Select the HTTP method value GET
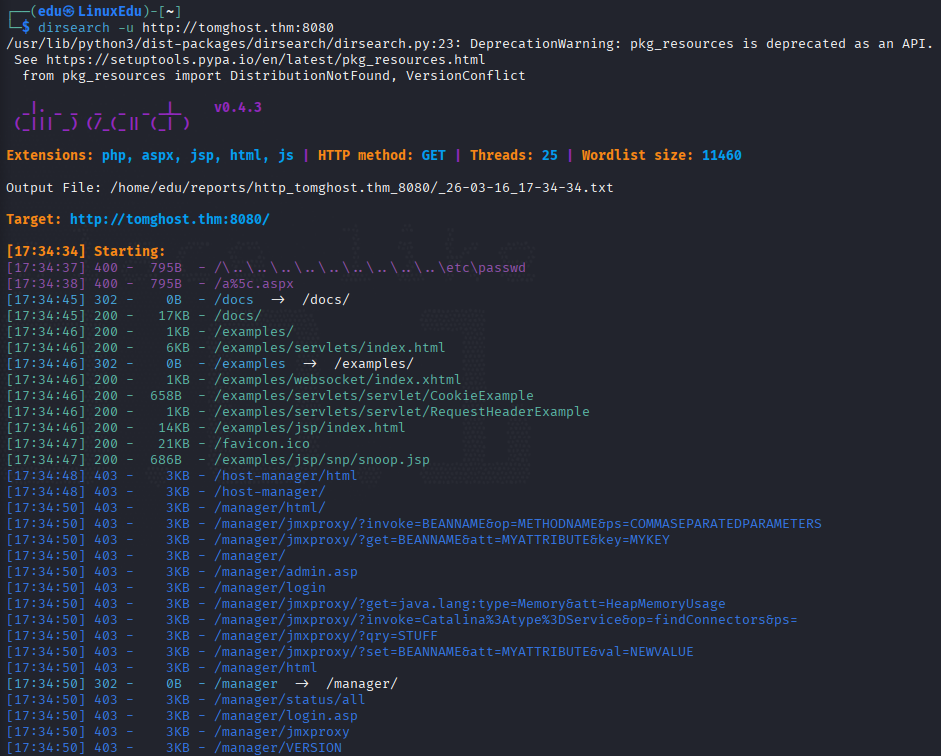This screenshot has height=756, width=941. tap(433, 155)
